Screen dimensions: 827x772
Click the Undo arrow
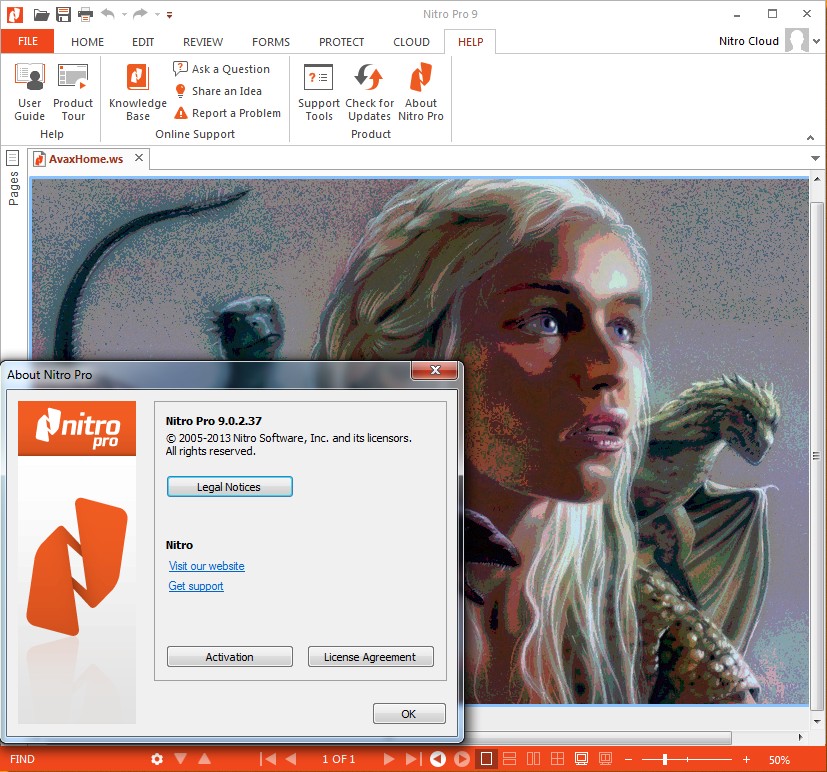[108, 14]
